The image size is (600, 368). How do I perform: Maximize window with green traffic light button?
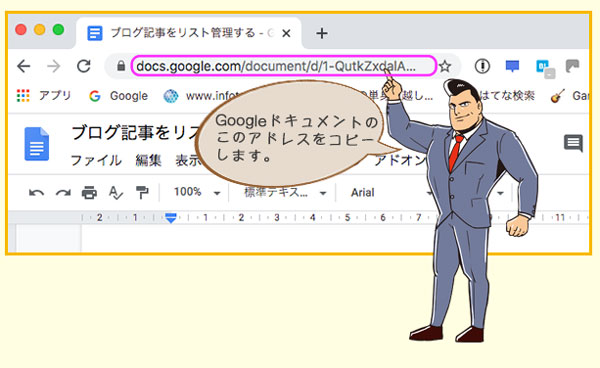[x=58, y=29]
